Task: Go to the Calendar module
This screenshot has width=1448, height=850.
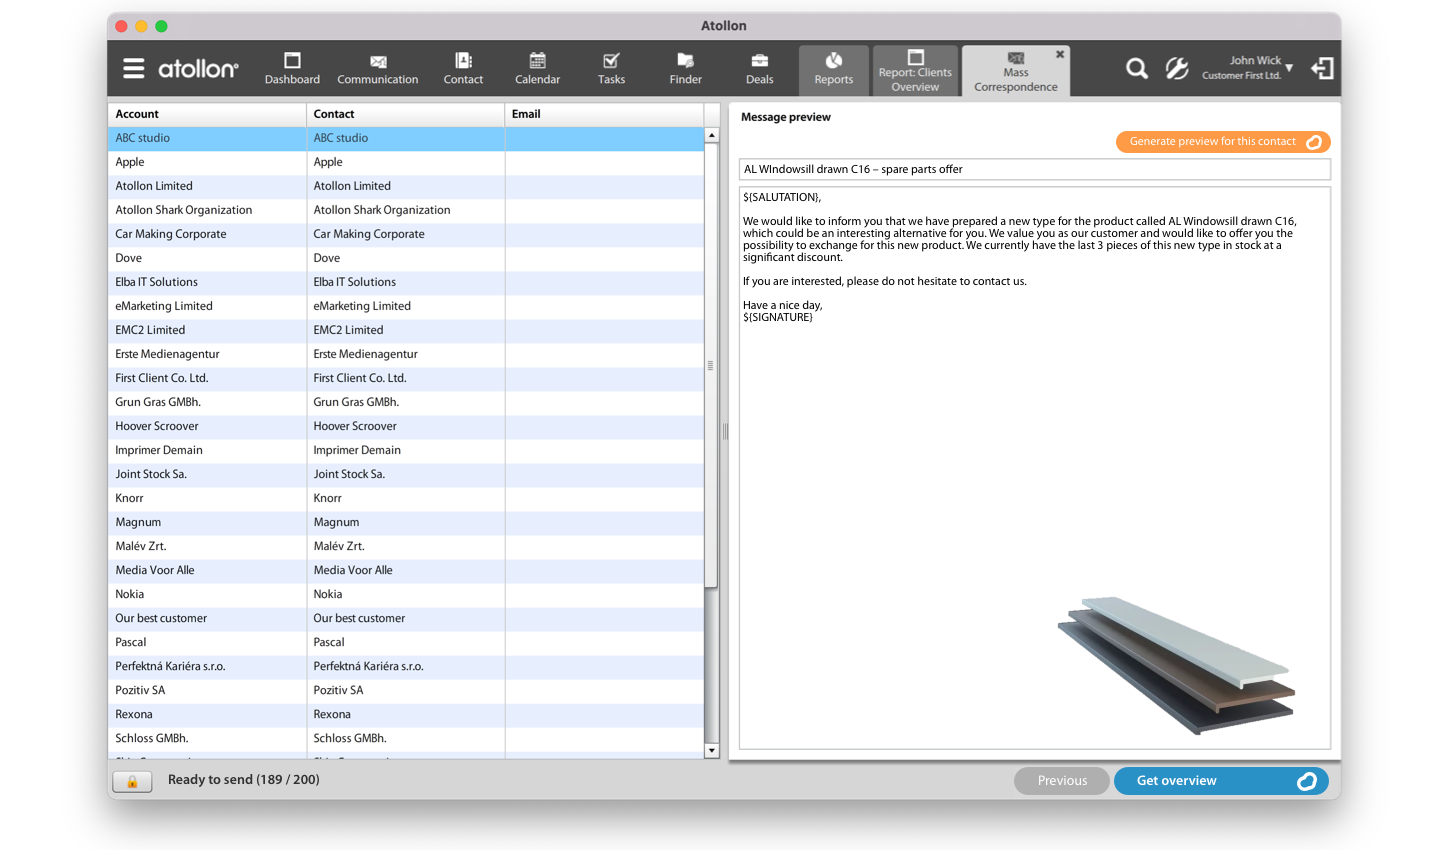Action: click(x=537, y=69)
